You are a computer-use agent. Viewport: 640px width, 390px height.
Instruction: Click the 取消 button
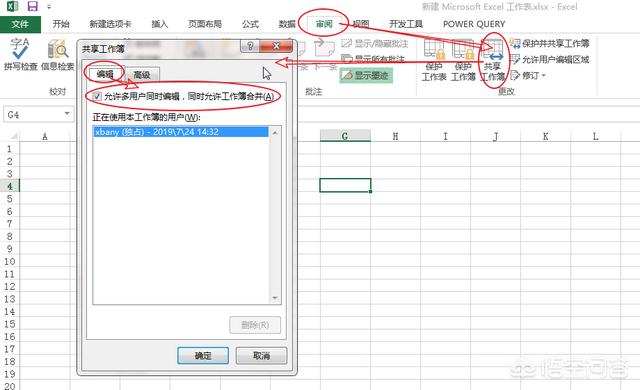click(262, 356)
